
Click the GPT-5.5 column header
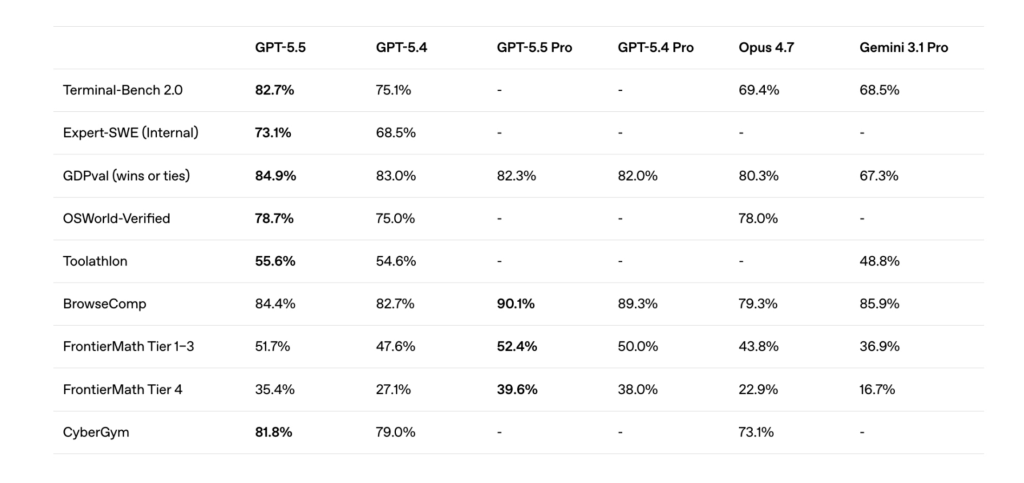[279, 48]
